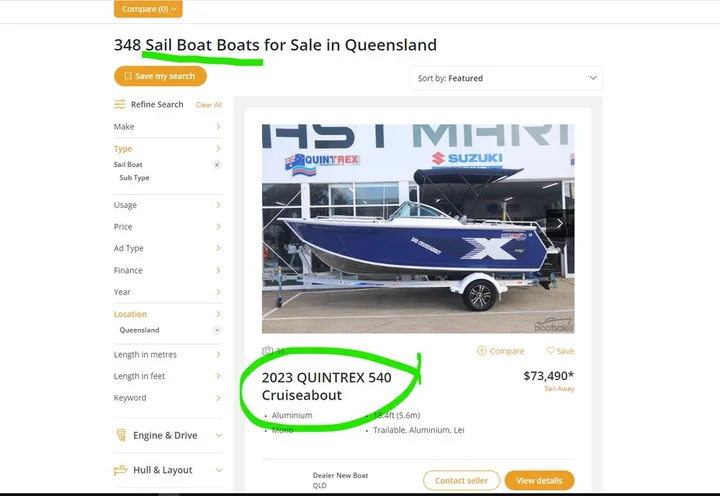Click the Contact seller button
The width and height of the screenshot is (720, 496).
coord(461,481)
